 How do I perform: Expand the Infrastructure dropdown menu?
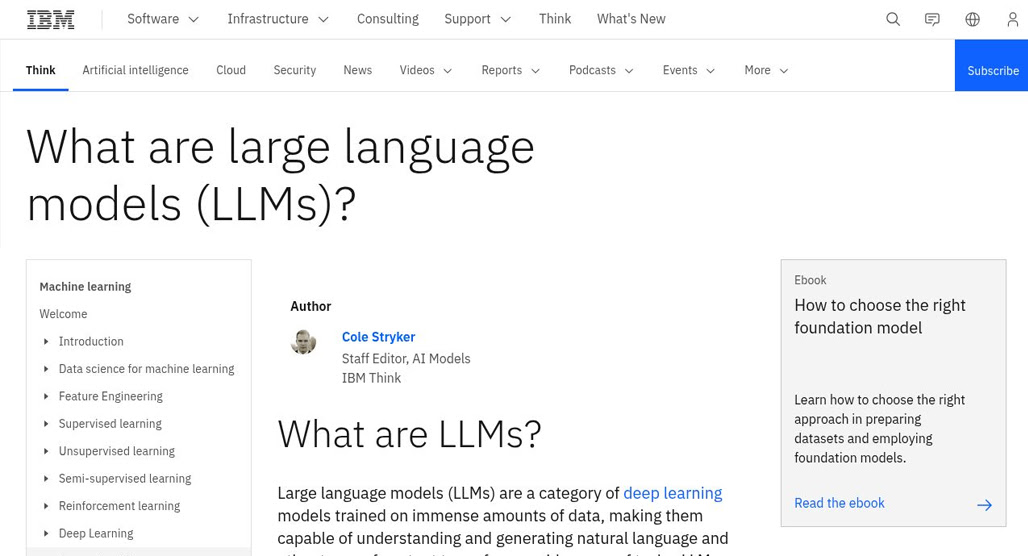coord(278,19)
